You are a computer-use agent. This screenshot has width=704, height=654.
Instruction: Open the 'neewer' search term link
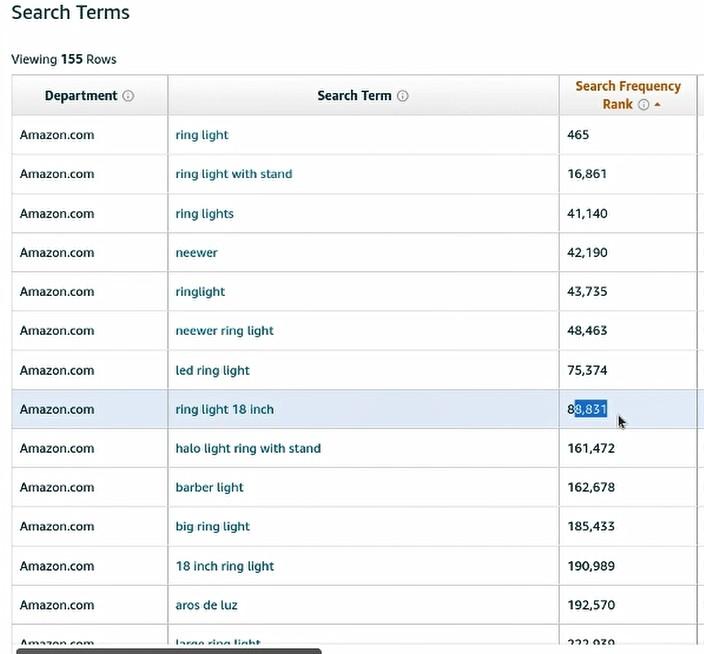197,253
